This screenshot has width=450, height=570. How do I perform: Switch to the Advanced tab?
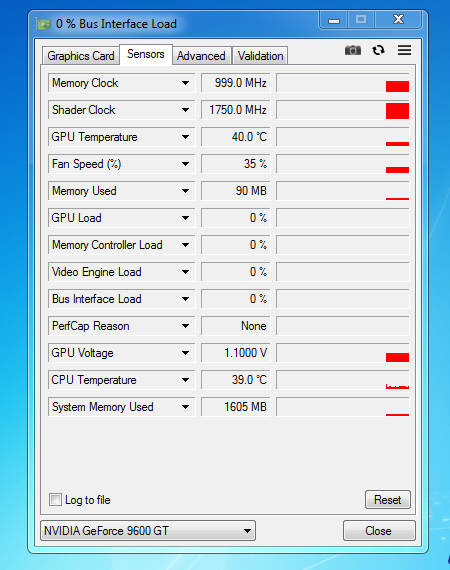click(x=201, y=56)
